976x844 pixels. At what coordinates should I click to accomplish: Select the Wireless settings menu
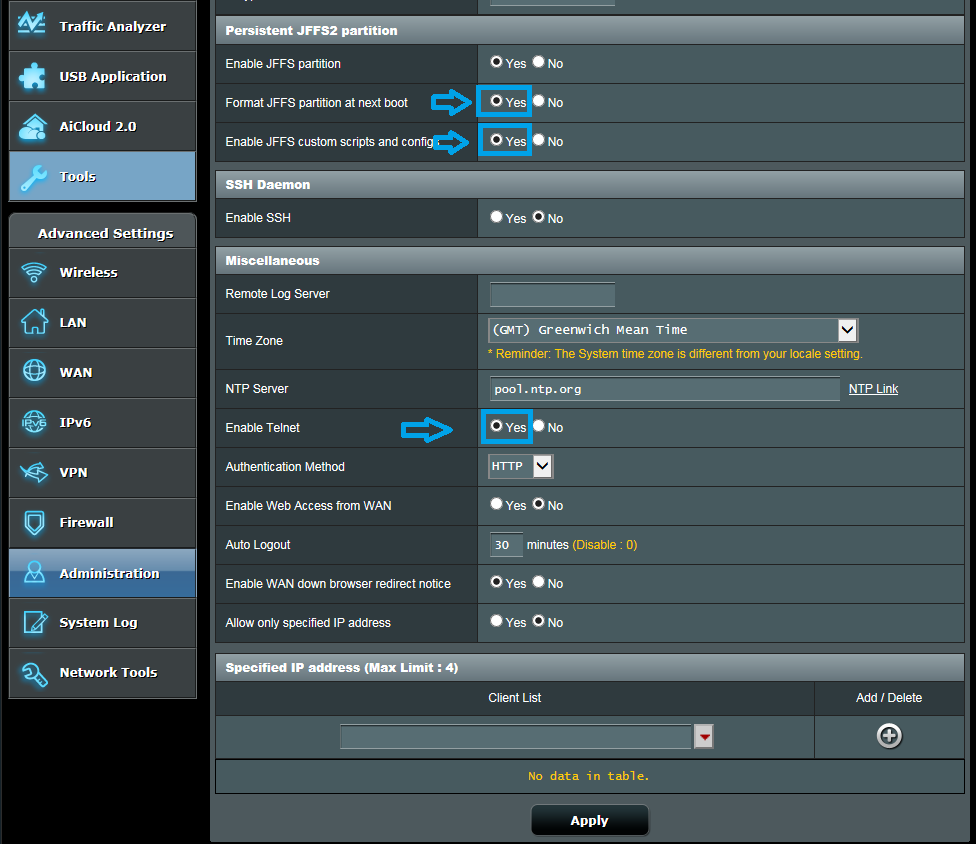(103, 273)
